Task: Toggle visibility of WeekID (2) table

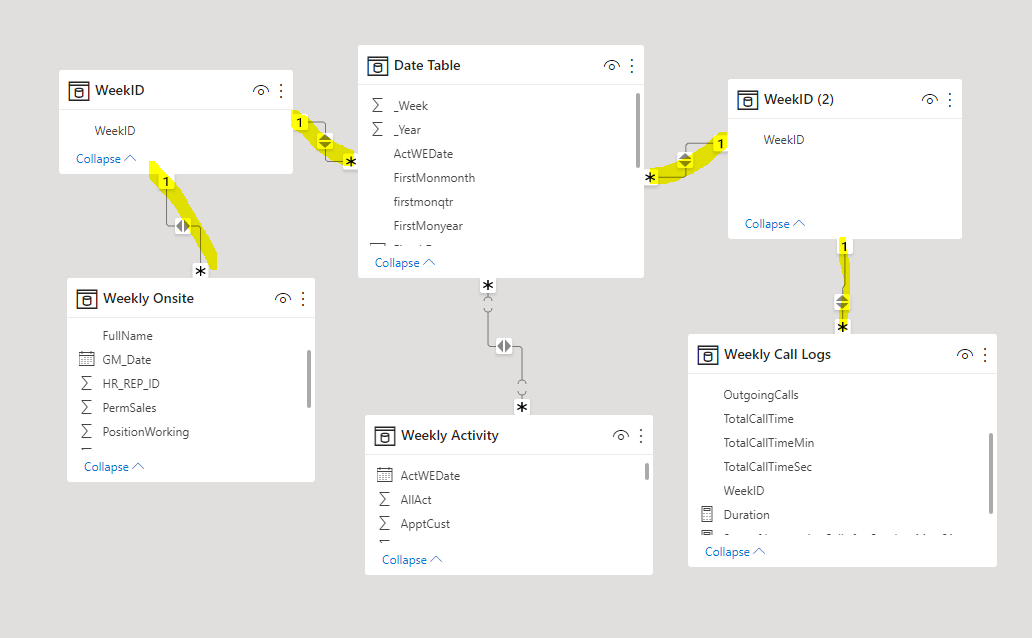Action: [929, 100]
